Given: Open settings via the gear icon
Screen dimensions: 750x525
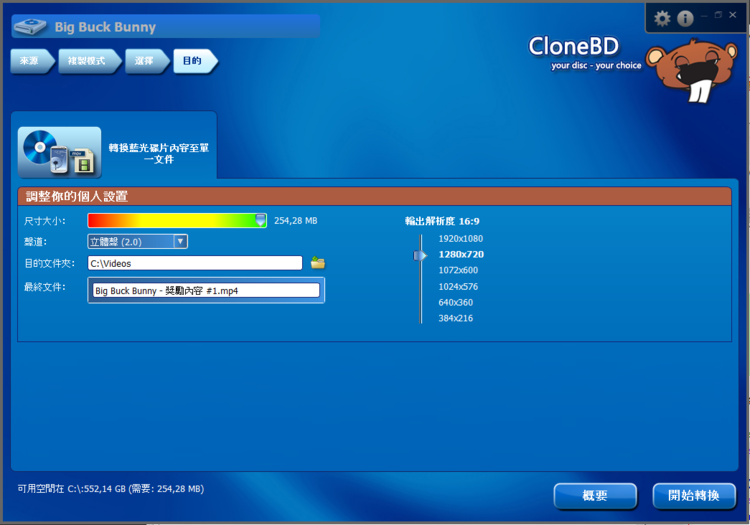Looking at the screenshot, I should [662, 19].
